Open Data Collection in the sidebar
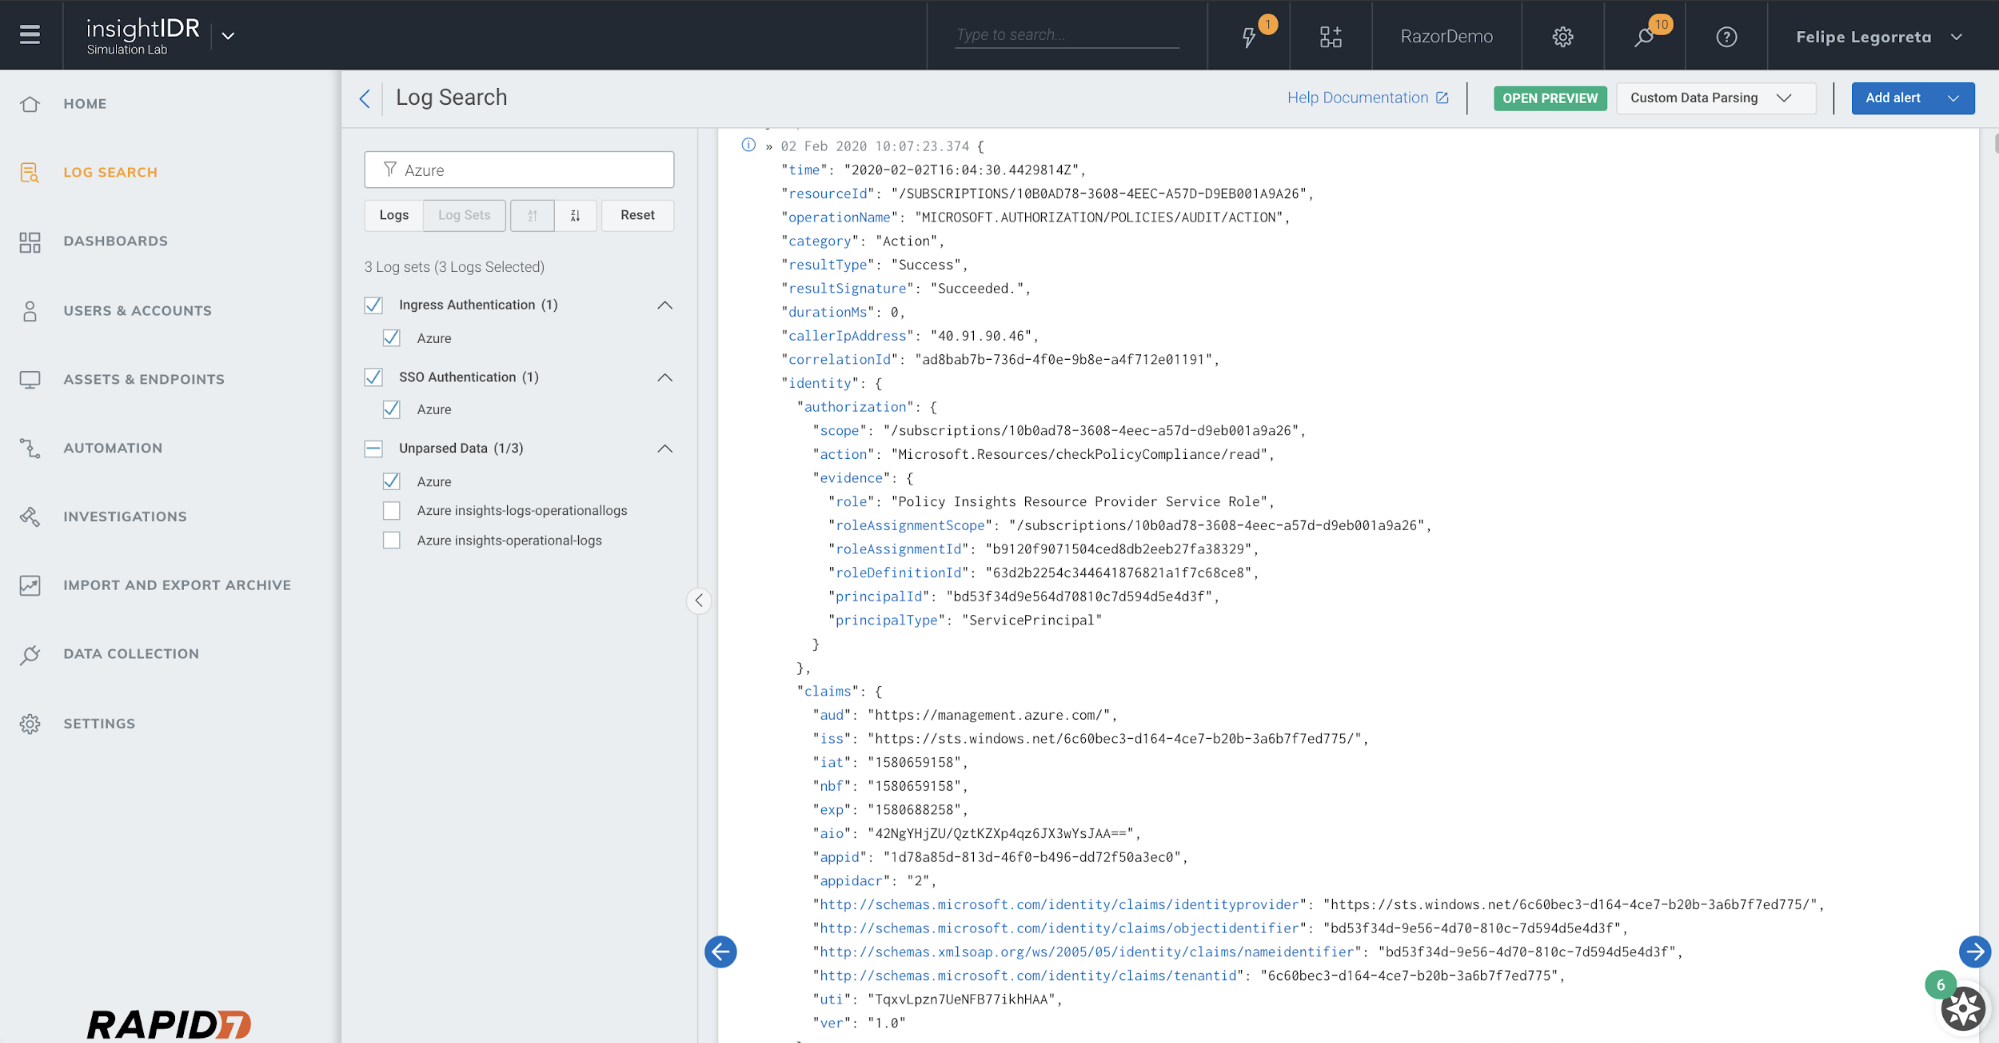The image size is (1999, 1043). point(131,654)
